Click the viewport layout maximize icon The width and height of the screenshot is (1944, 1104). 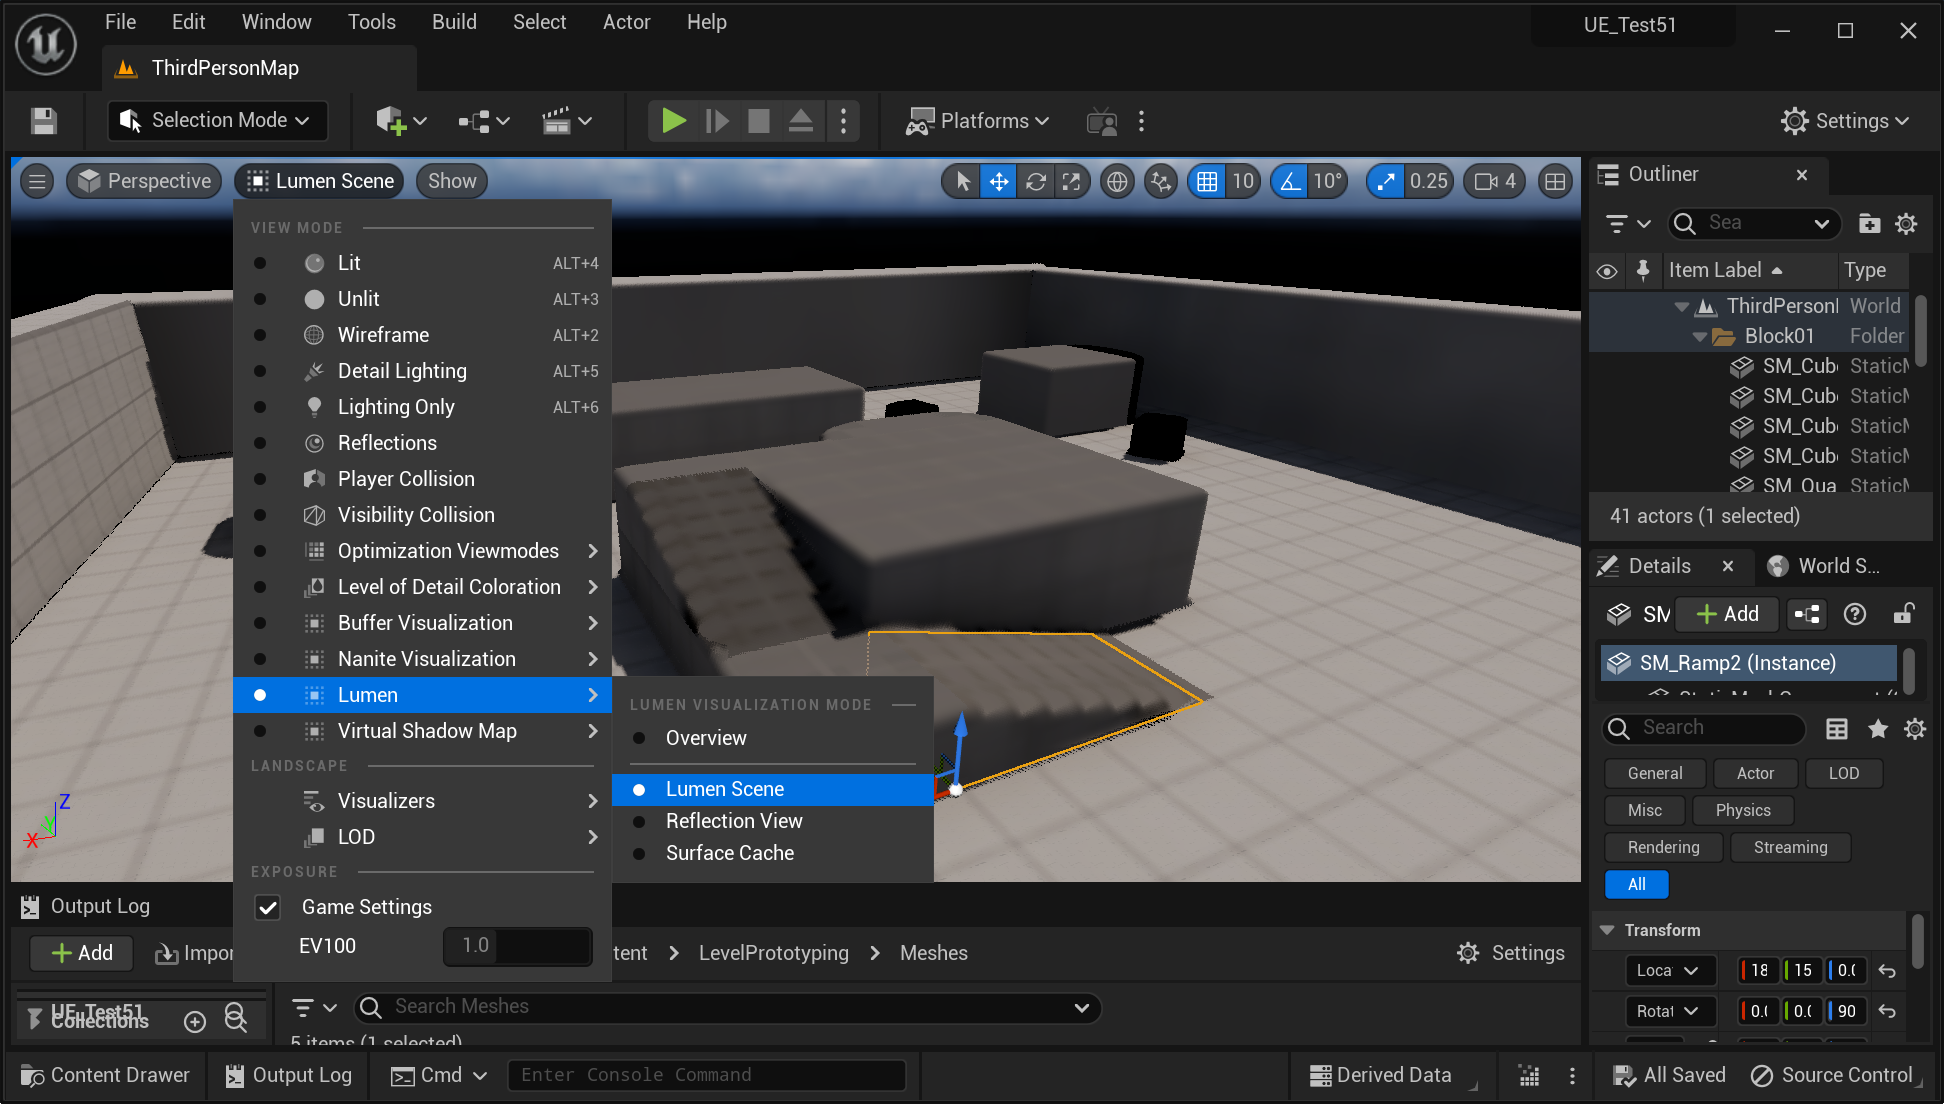tap(1555, 181)
